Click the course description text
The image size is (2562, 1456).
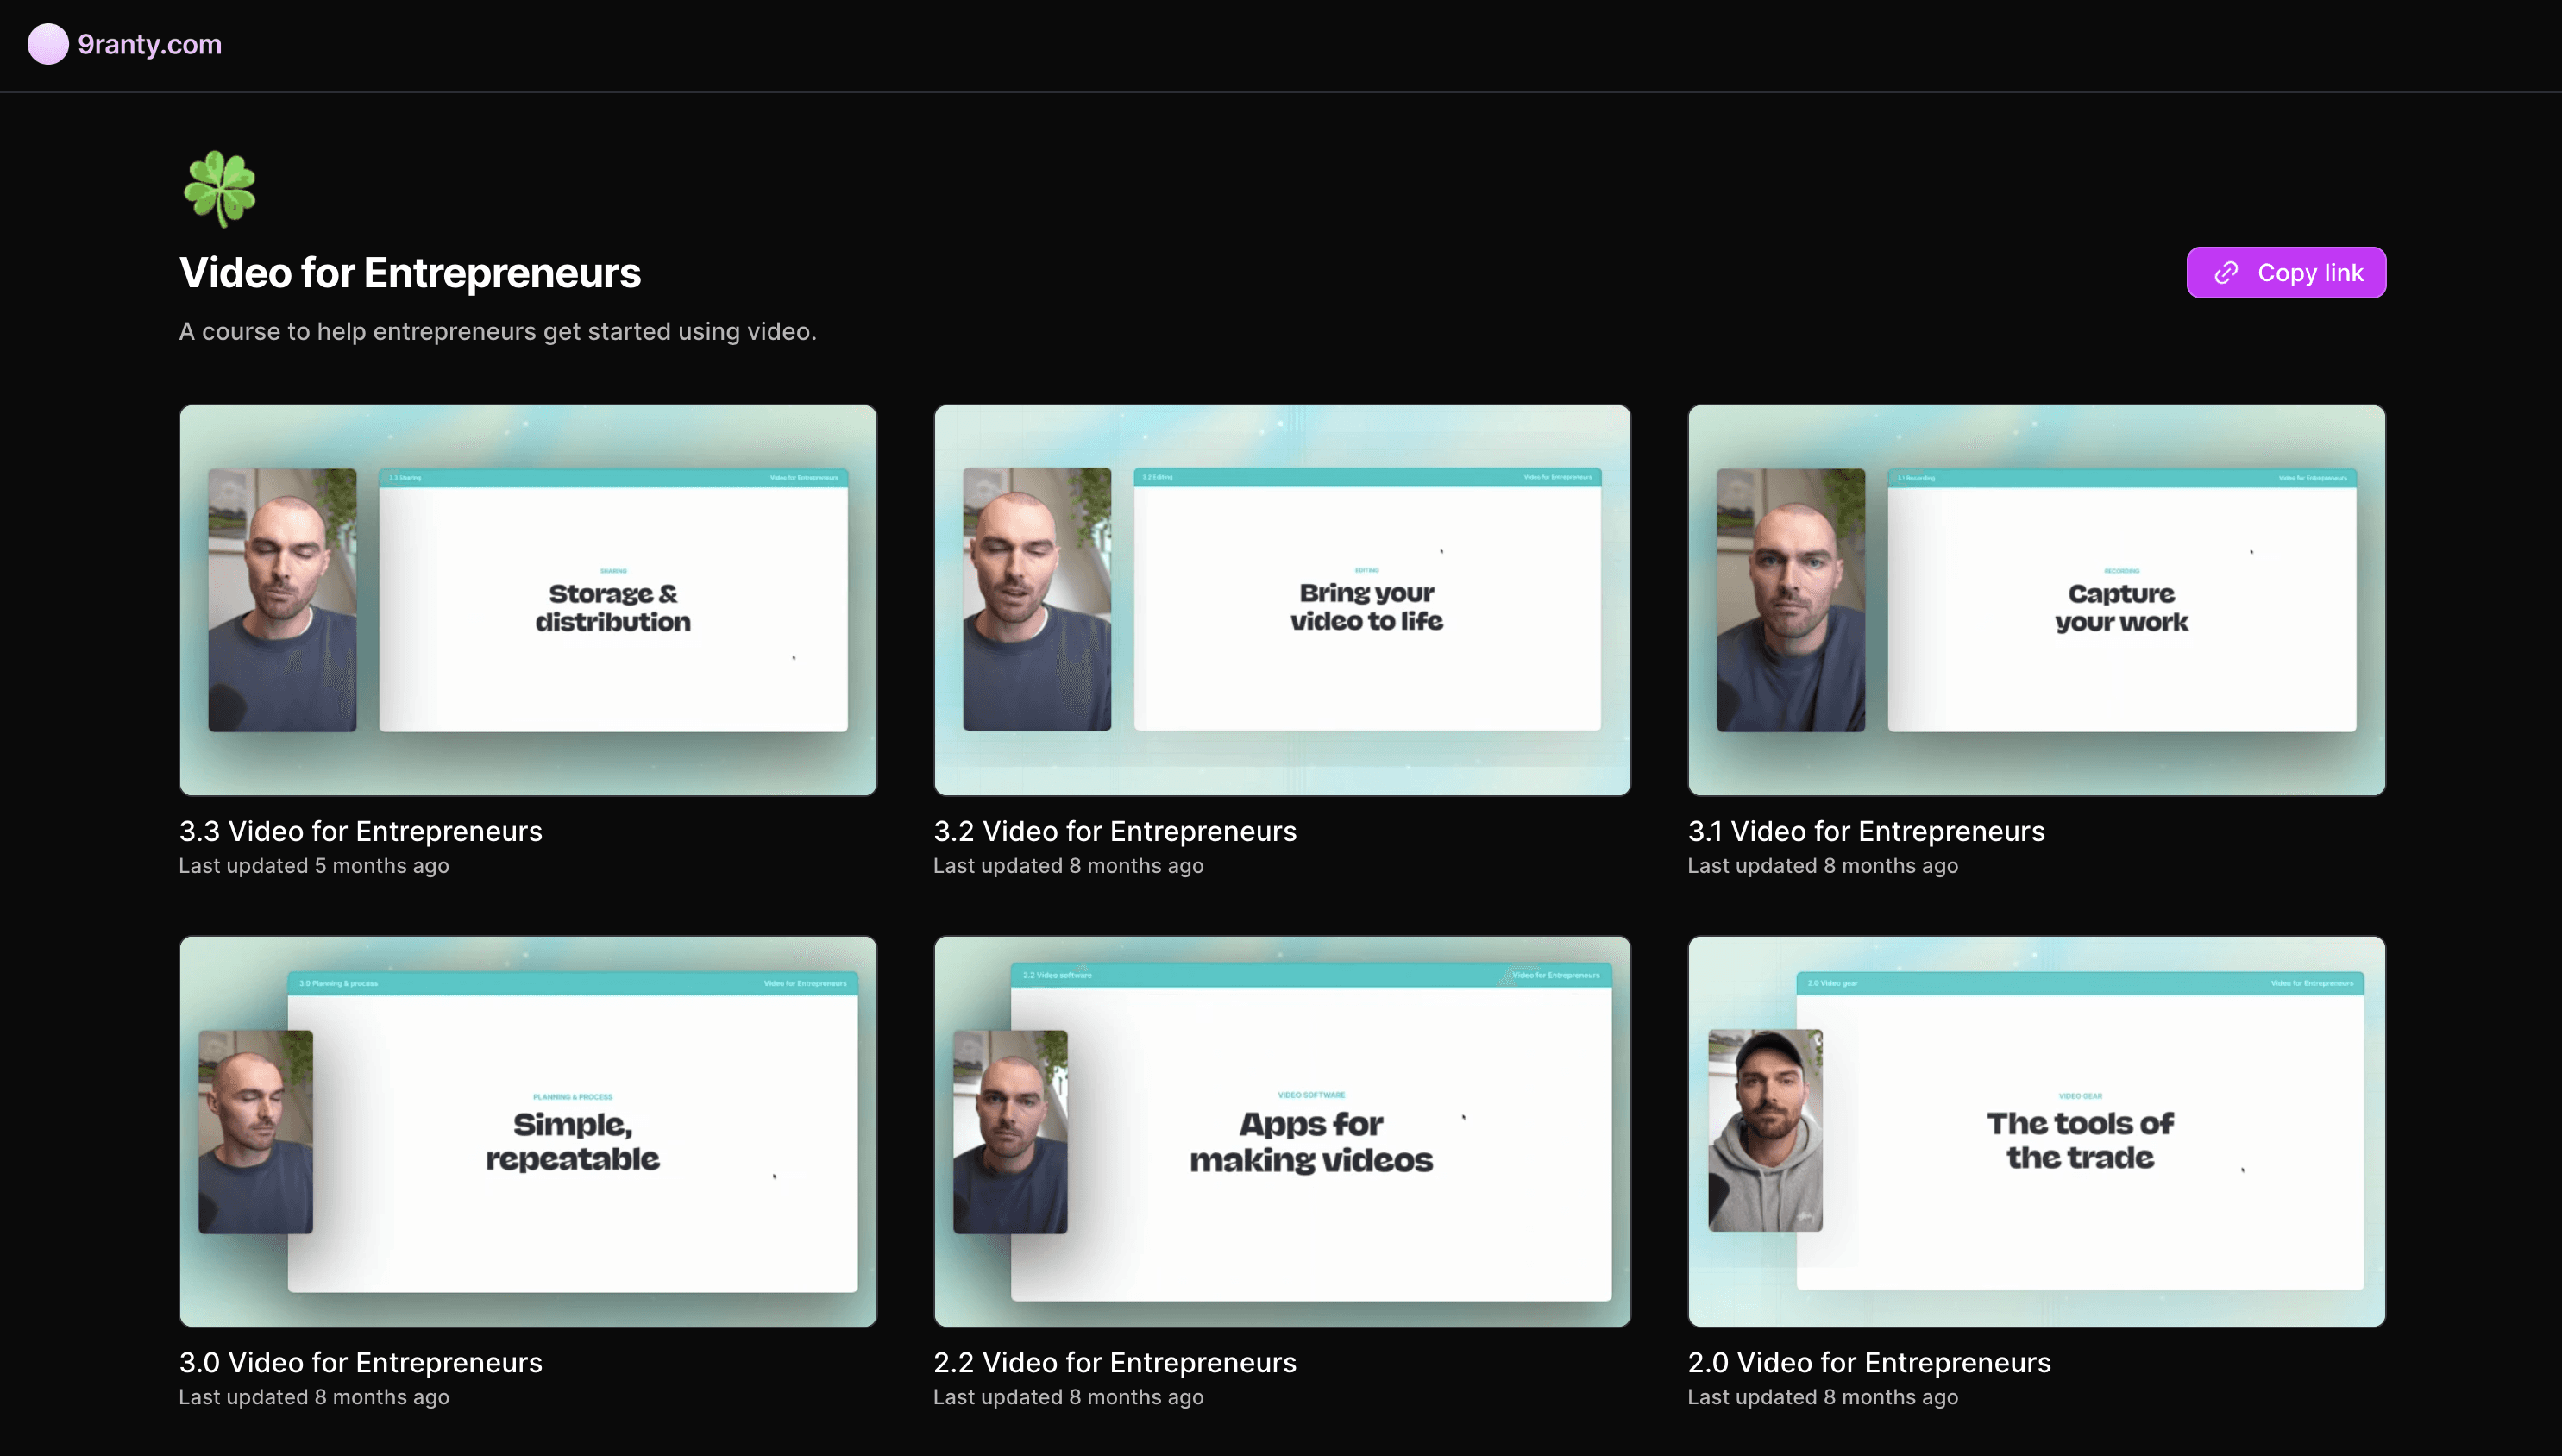click(x=497, y=332)
